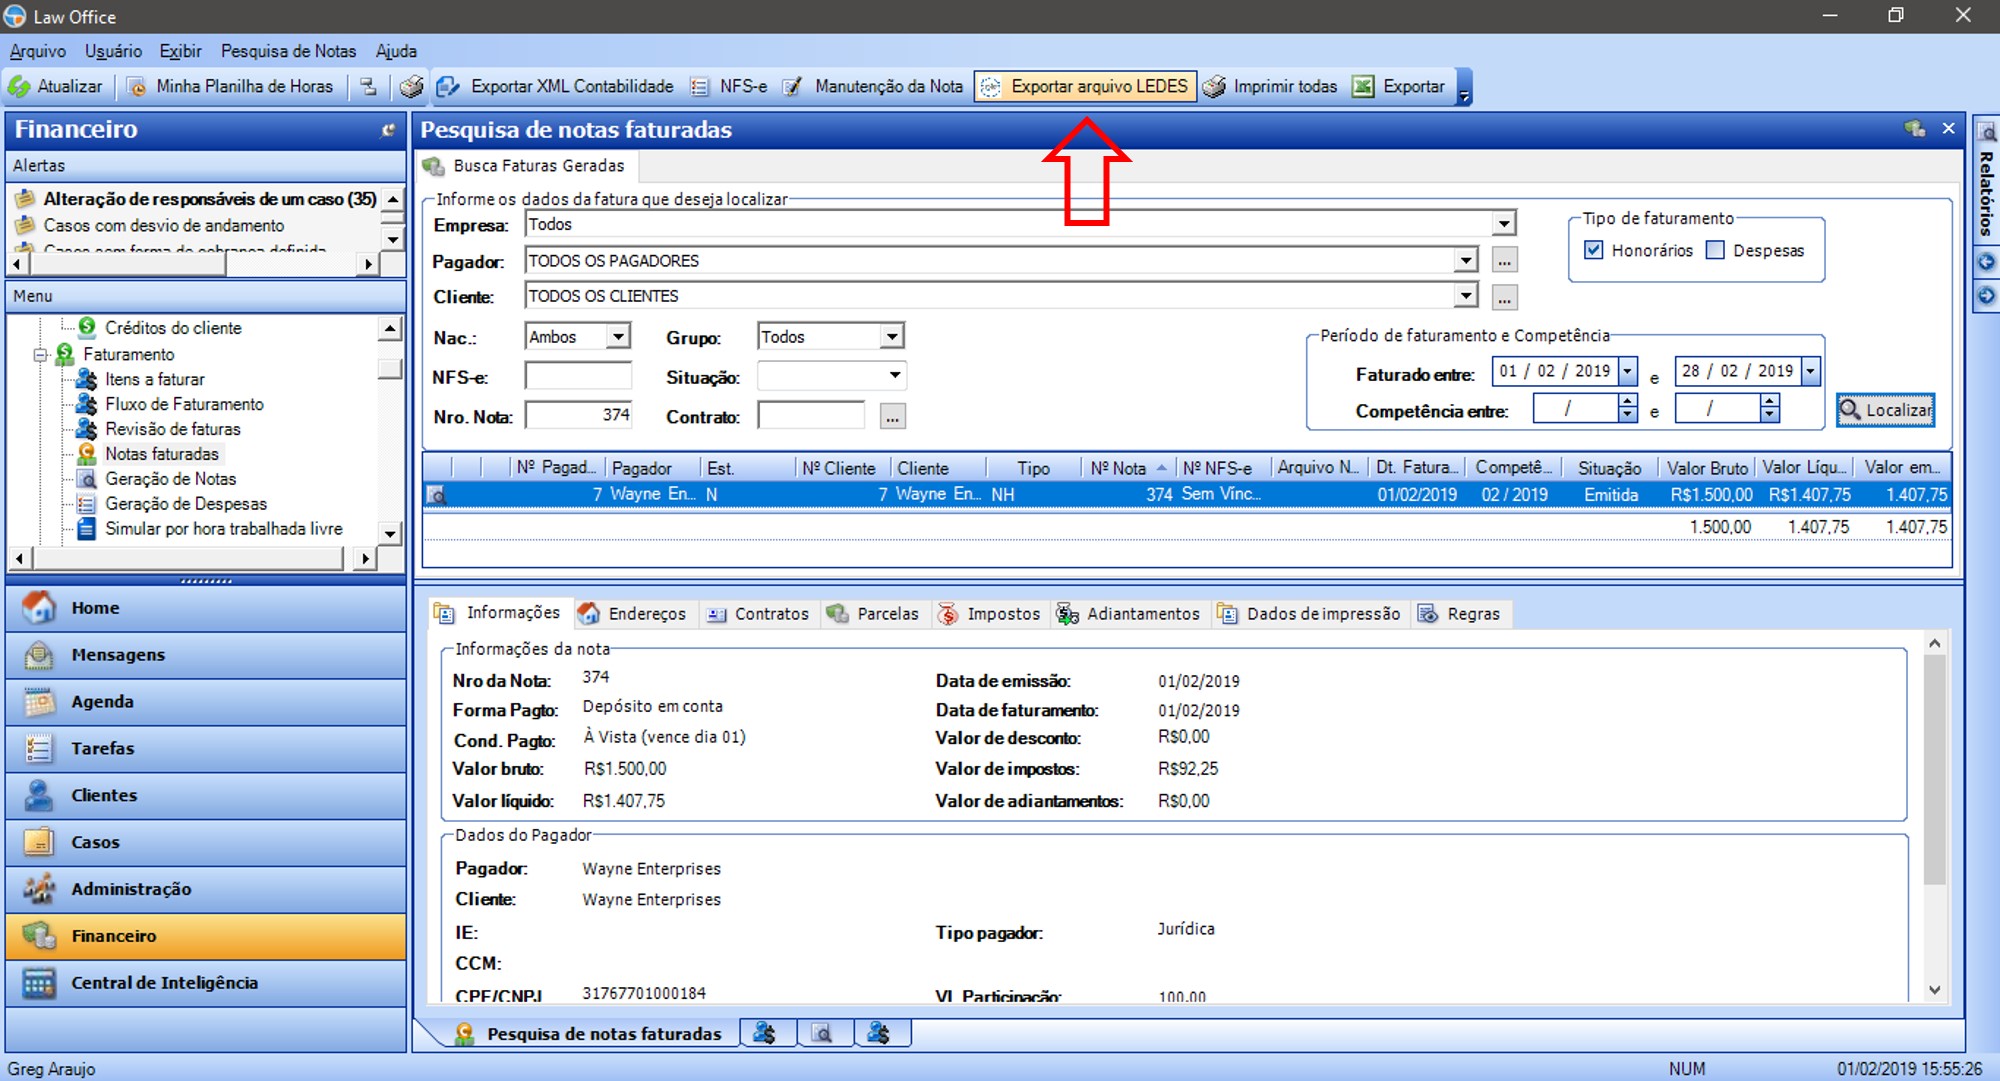This screenshot has height=1081, width=2000.
Task: Go to the Home module
Action: tap(206, 608)
